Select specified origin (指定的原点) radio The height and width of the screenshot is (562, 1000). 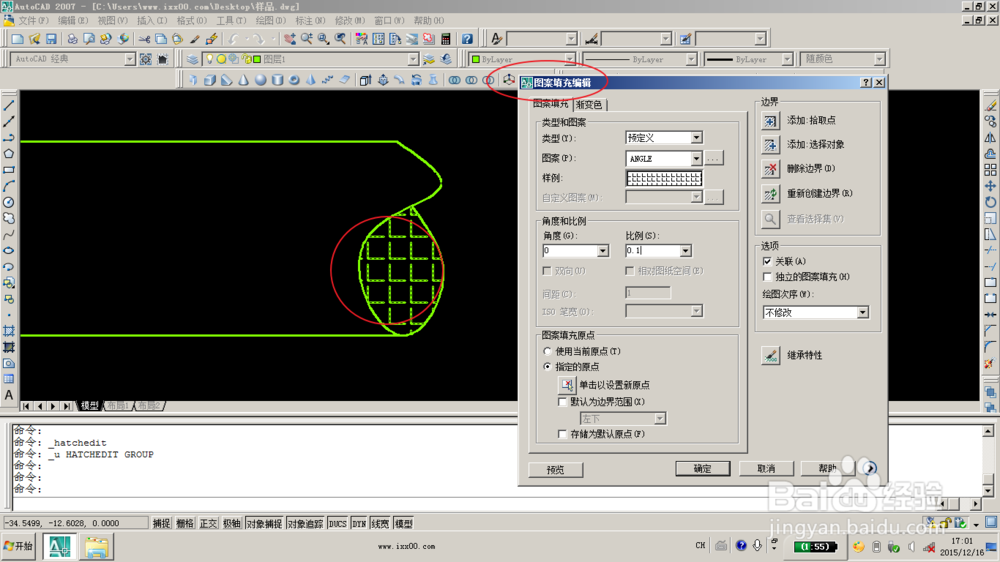(x=547, y=367)
